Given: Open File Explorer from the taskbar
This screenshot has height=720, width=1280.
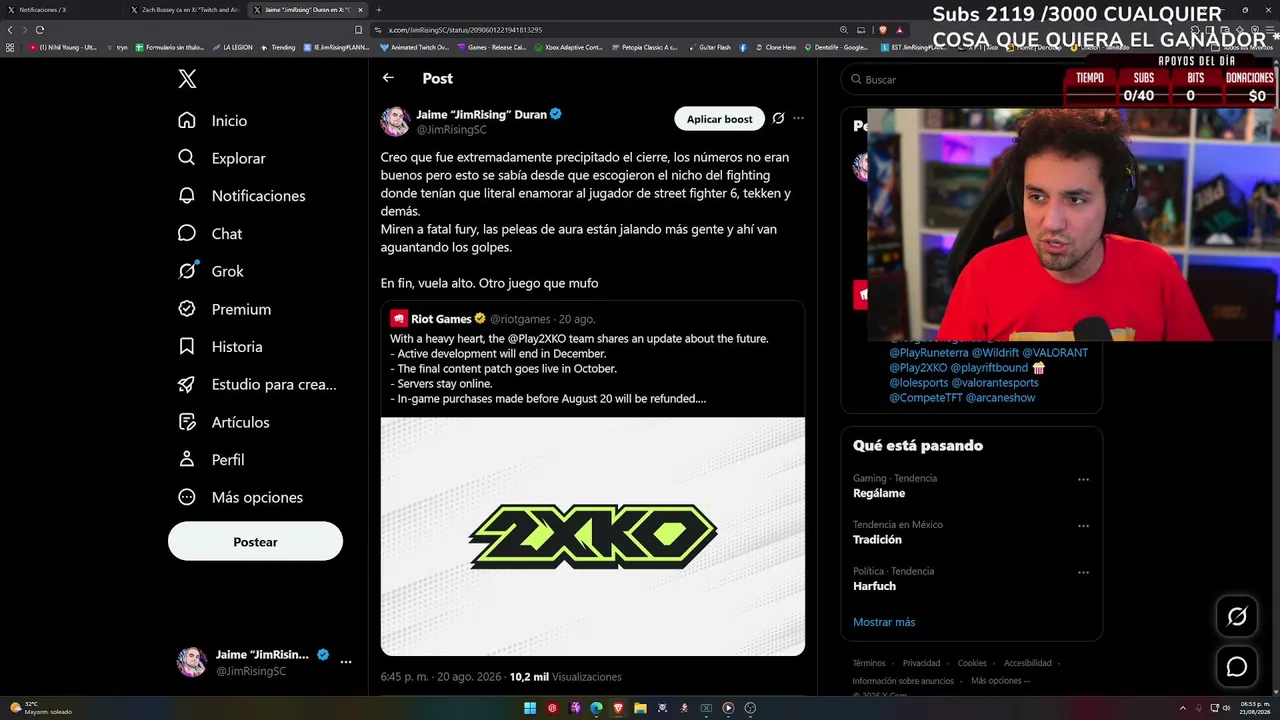Looking at the screenshot, I should coord(640,708).
